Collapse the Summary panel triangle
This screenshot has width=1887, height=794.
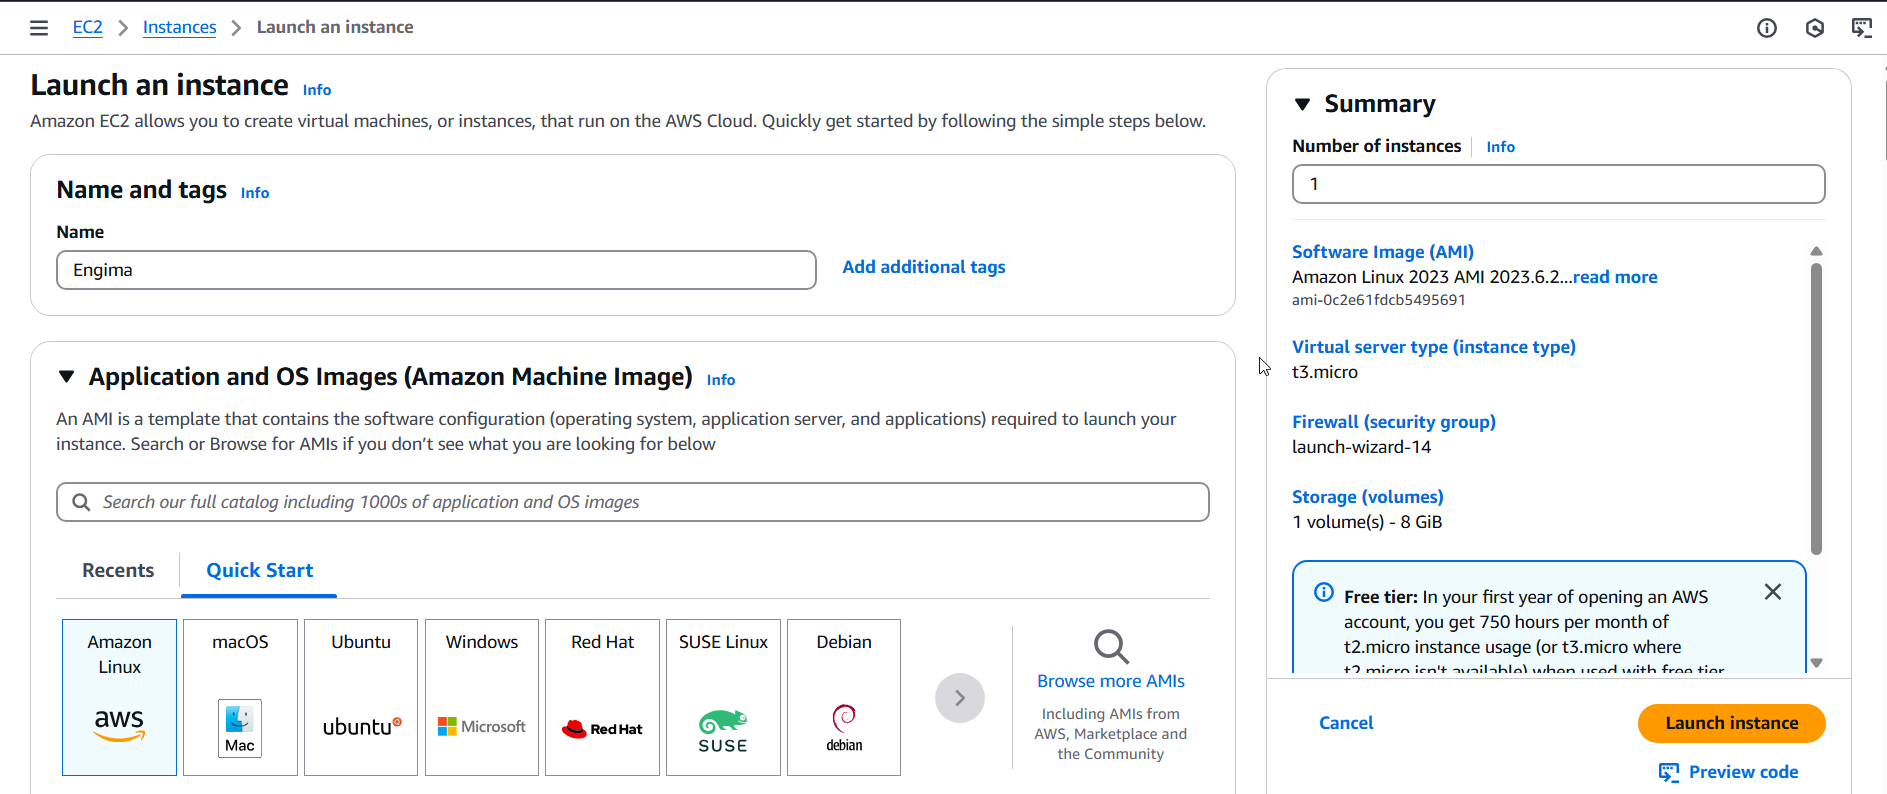[1302, 104]
